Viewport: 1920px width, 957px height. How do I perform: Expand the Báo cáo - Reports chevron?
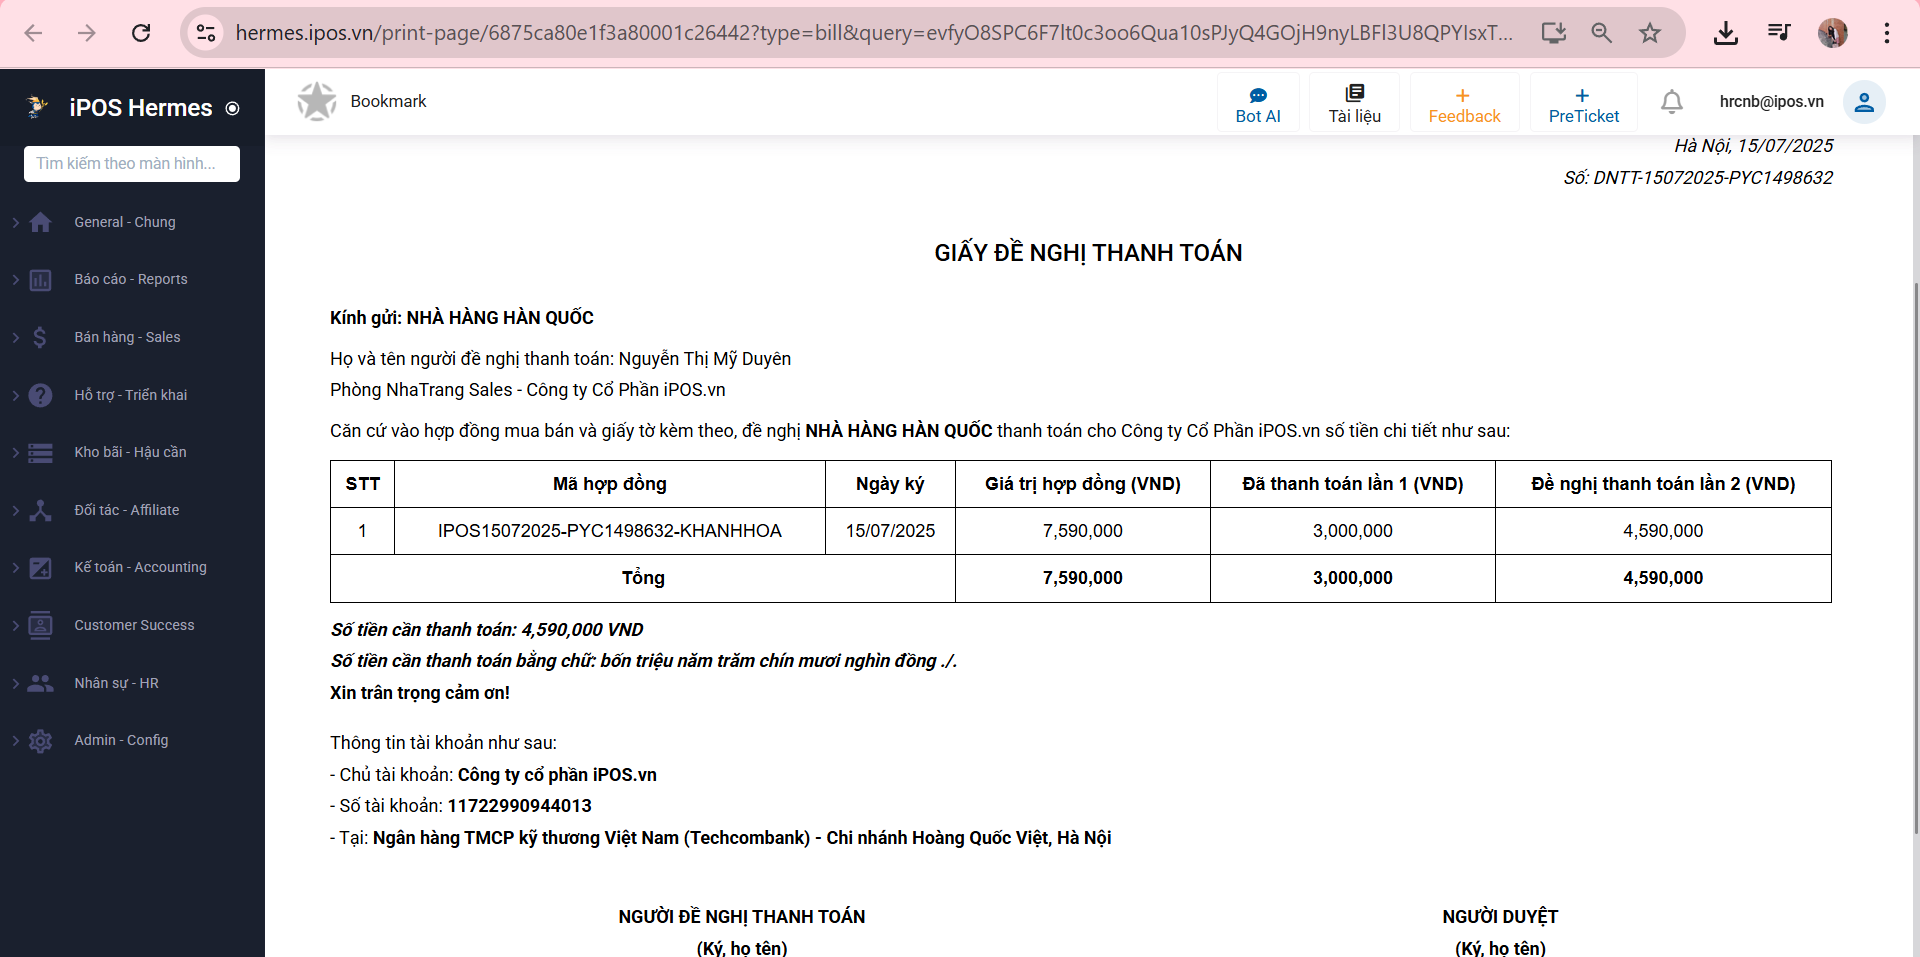15,280
